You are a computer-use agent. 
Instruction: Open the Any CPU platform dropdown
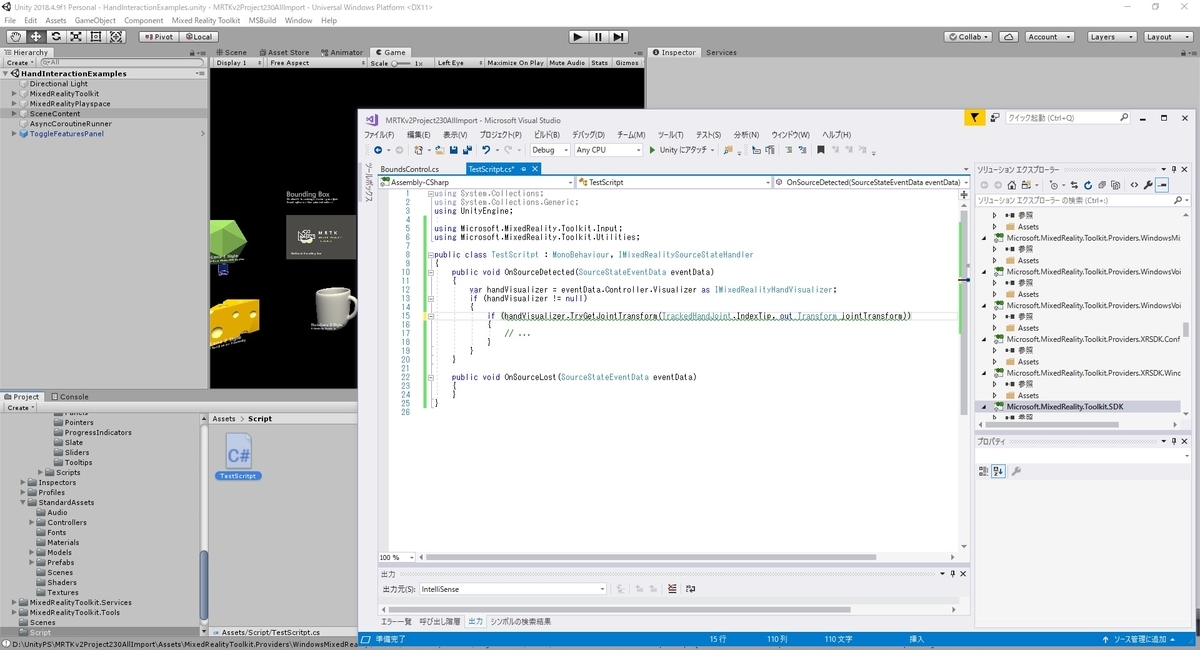pyautogui.click(x=608, y=150)
